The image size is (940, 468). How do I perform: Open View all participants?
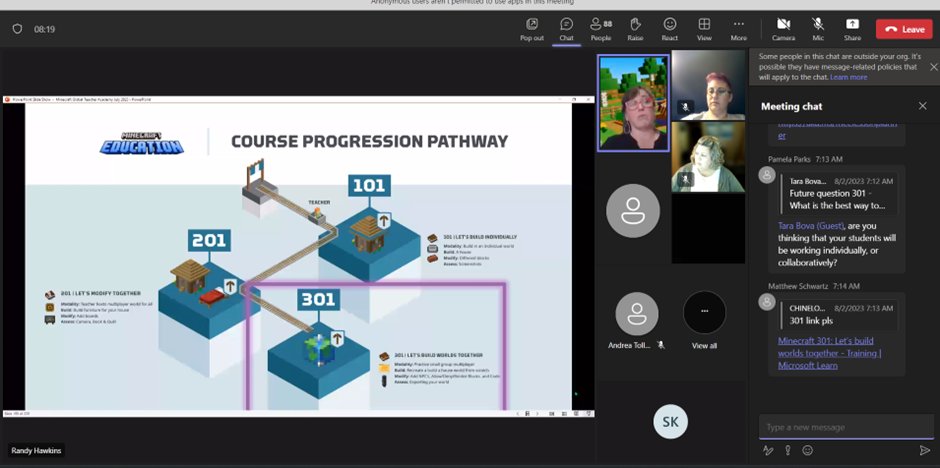click(x=704, y=321)
